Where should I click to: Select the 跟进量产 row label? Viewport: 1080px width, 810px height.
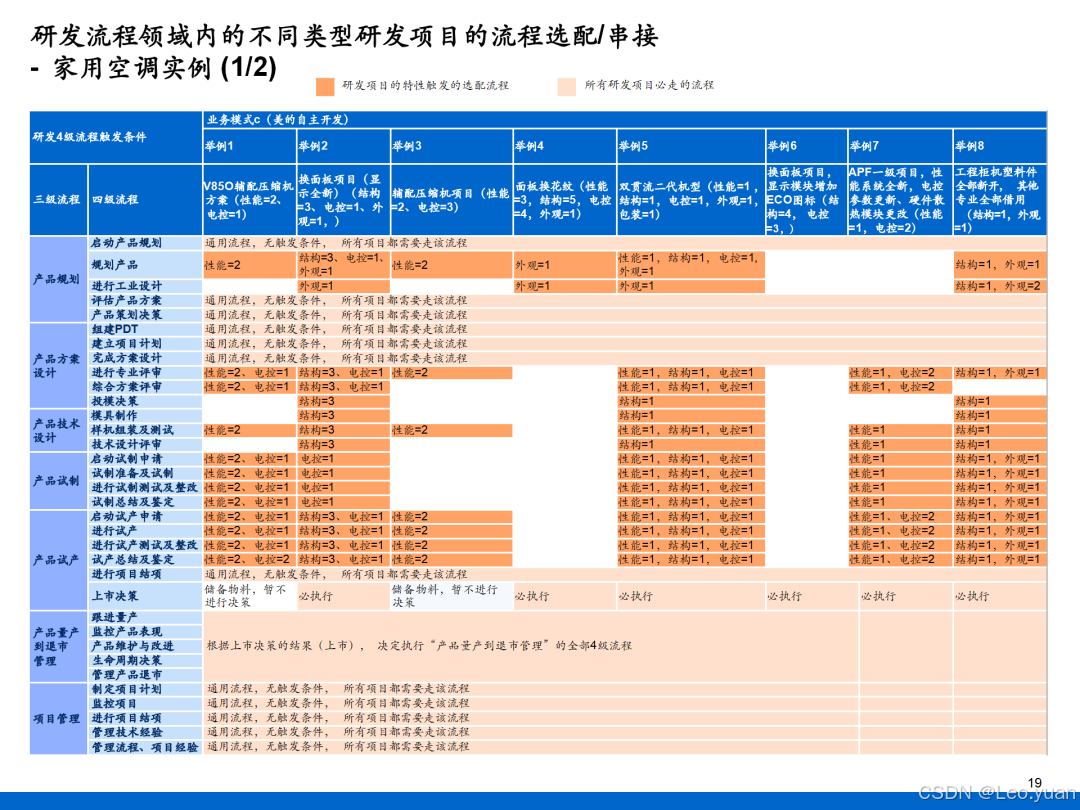click(x=145, y=617)
